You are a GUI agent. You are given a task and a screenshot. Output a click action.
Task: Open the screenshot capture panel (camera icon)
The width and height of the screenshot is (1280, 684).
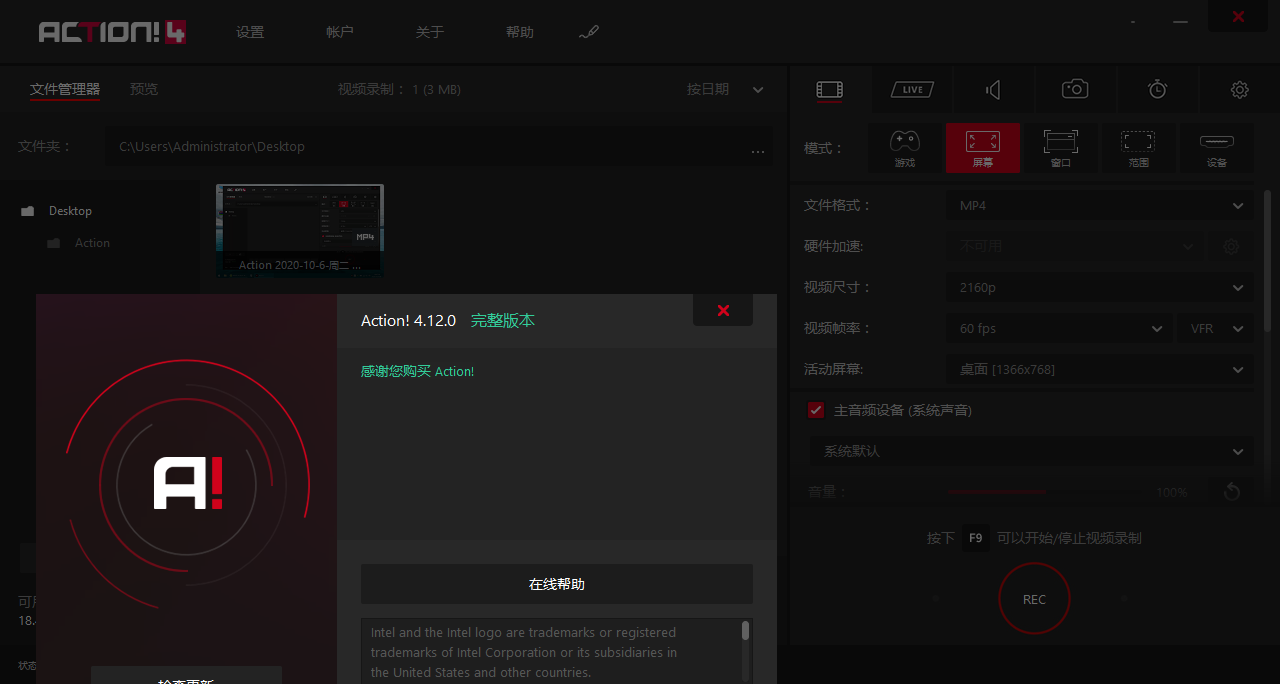coord(1075,89)
